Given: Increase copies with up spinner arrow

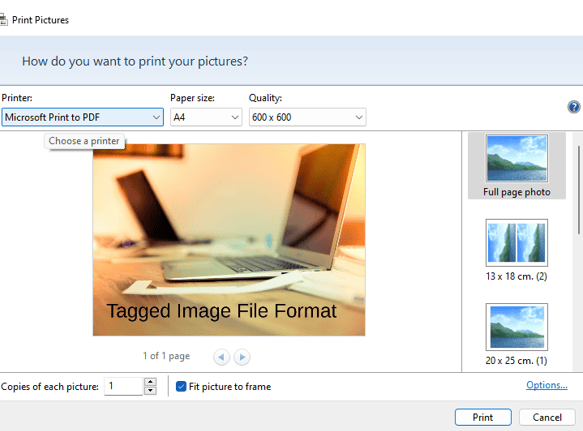Looking at the screenshot, I should [150, 382].
